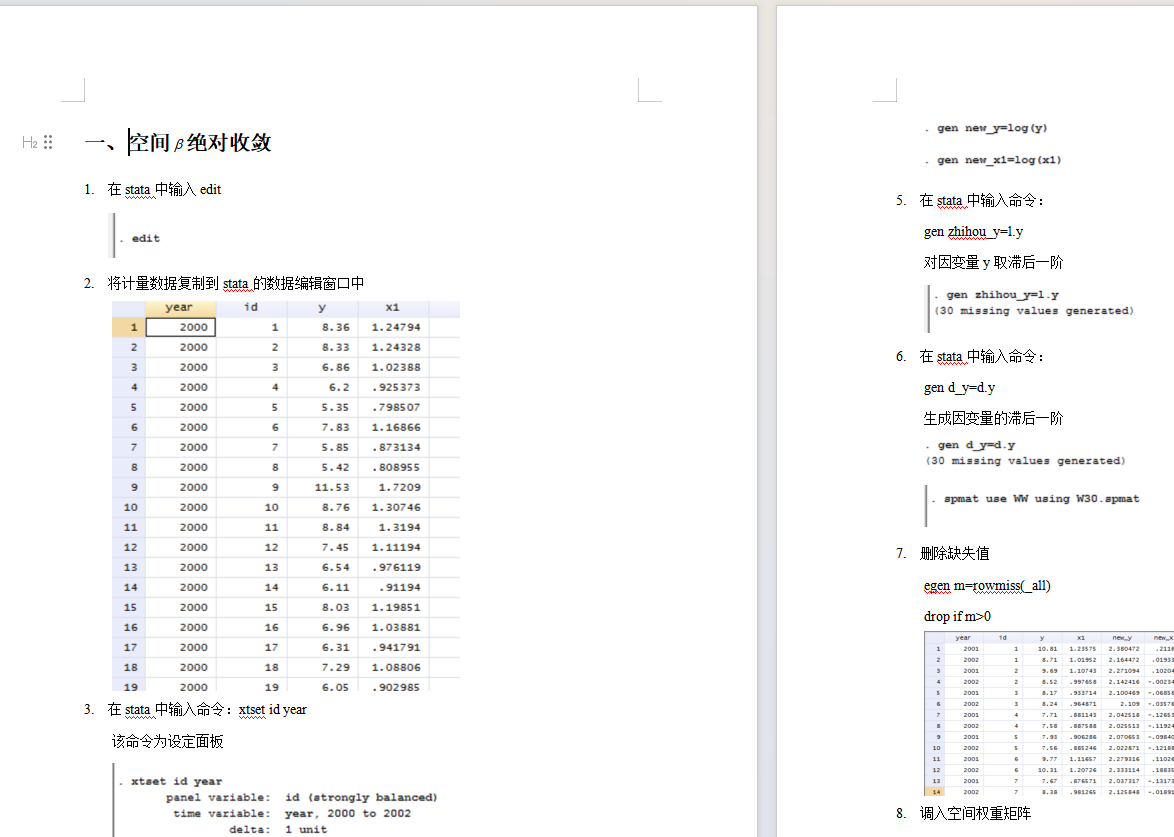Click the block drag handle beside the heading
The width and height of the screenshot is (1174, 837).
pos(48,142)
